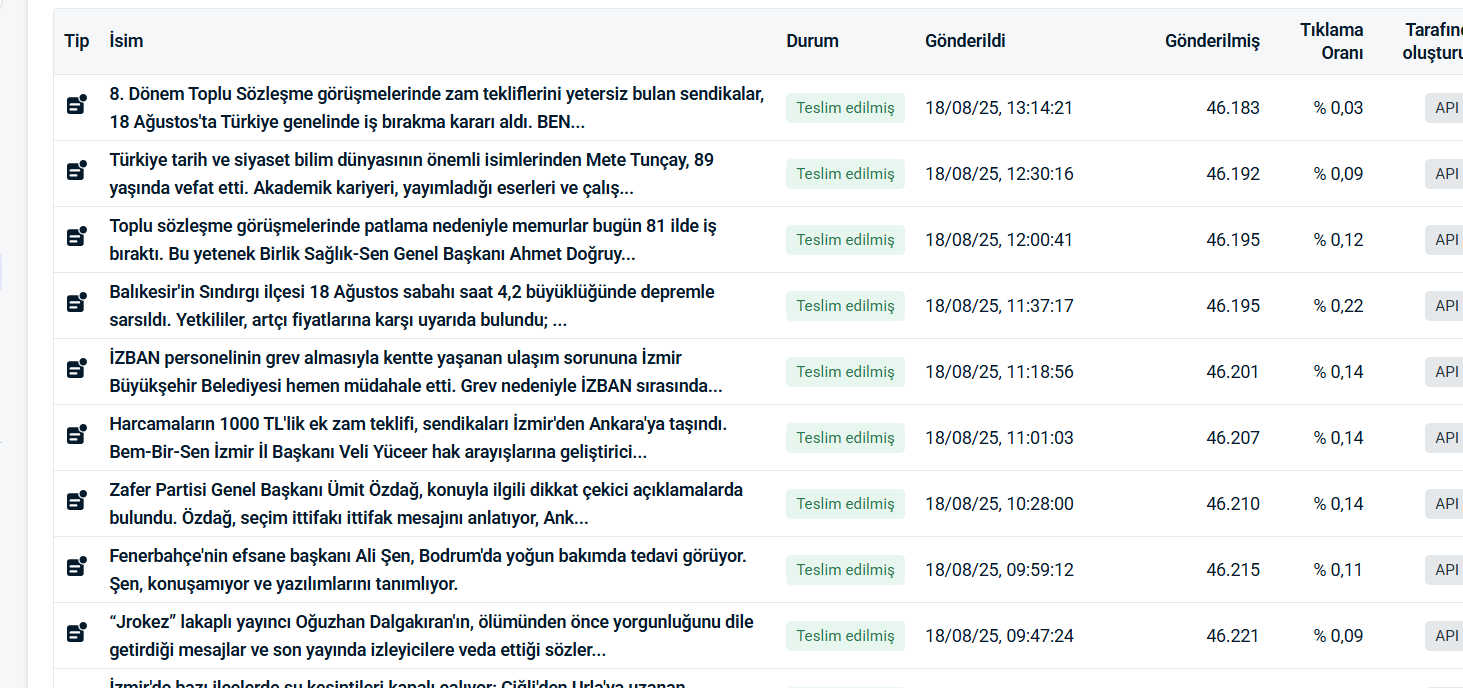
Task: Open the push icon on the Jrokez Oğuzhan Dalgakıran row
Action: coord(76,635)
